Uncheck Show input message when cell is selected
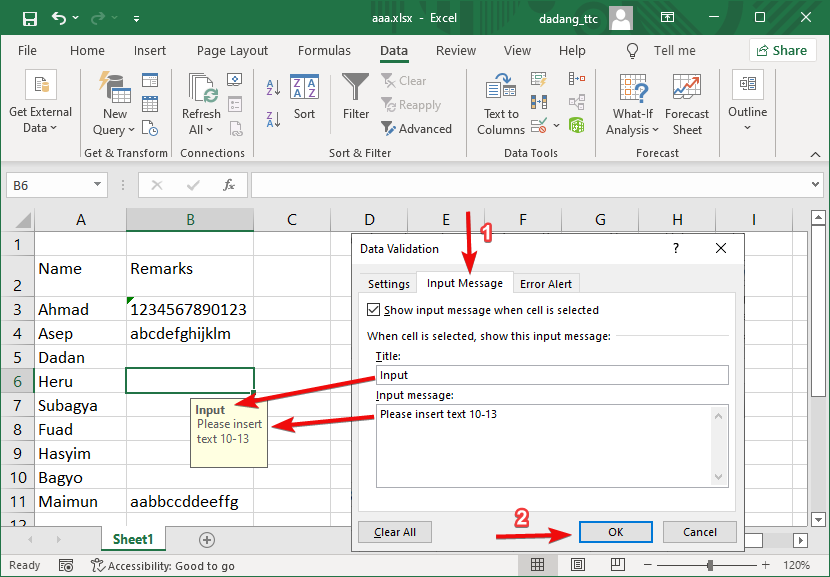Viewport: 830px width, 577px height. click(x=373, y=309)
